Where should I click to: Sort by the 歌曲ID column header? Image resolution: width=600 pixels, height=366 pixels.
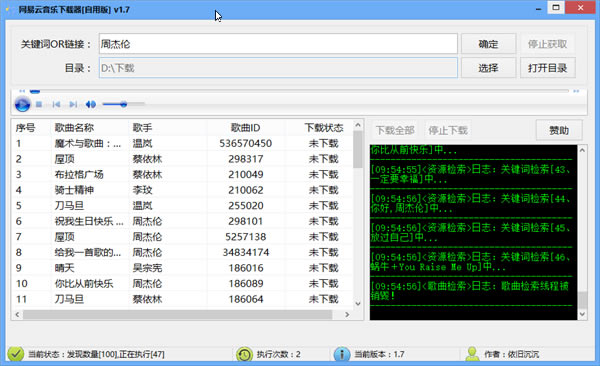point(246,127)
